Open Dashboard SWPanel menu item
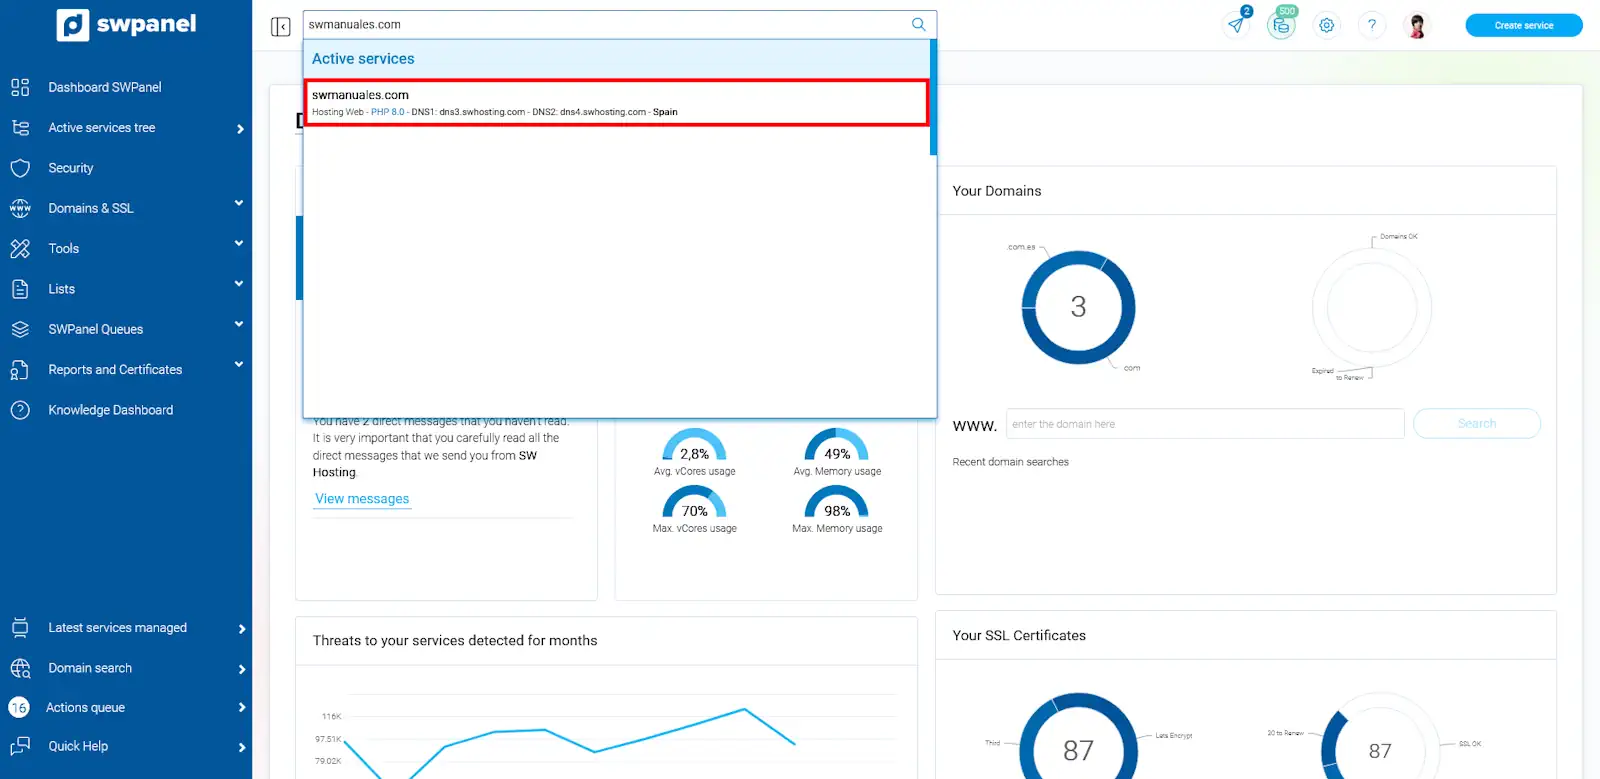1600x779 pixels. coord(104,88)
